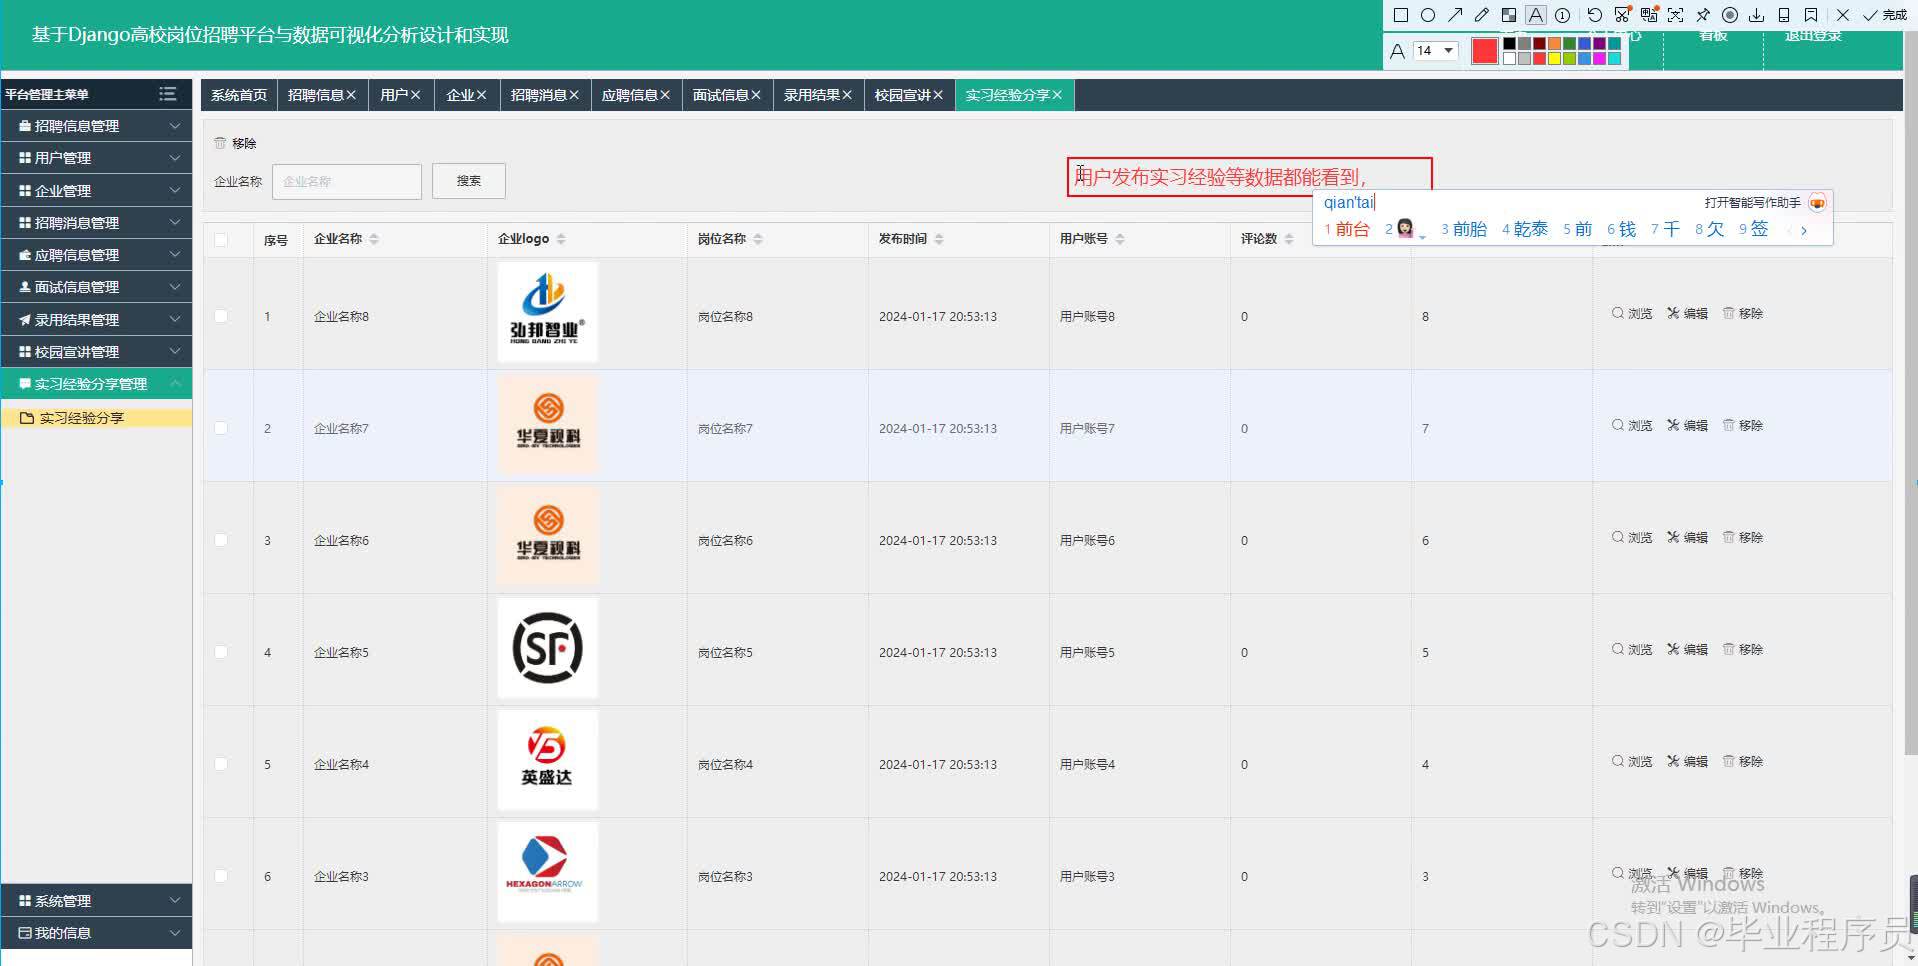Undo the last annotation
Image resolution: width=1918 pixels, height=966 pixels.
tap(1595, 15)
